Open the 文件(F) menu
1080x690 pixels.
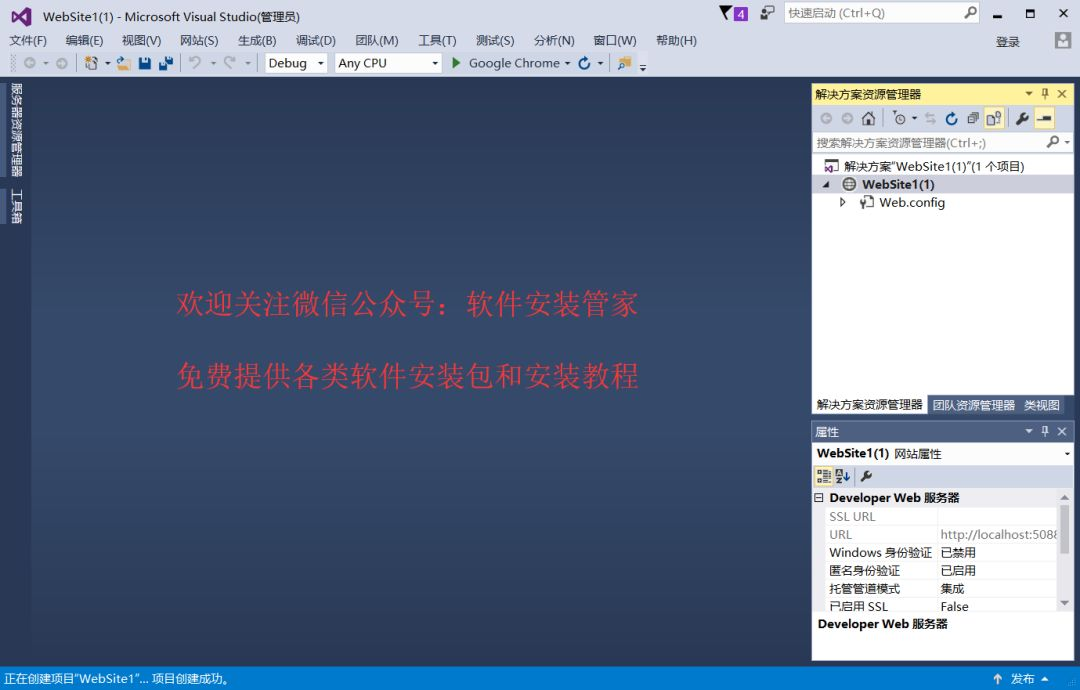(28, 41)
